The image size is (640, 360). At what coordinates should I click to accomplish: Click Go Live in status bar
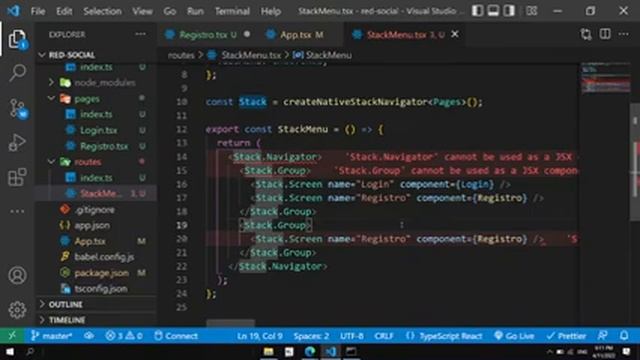[x=514, y=336]
